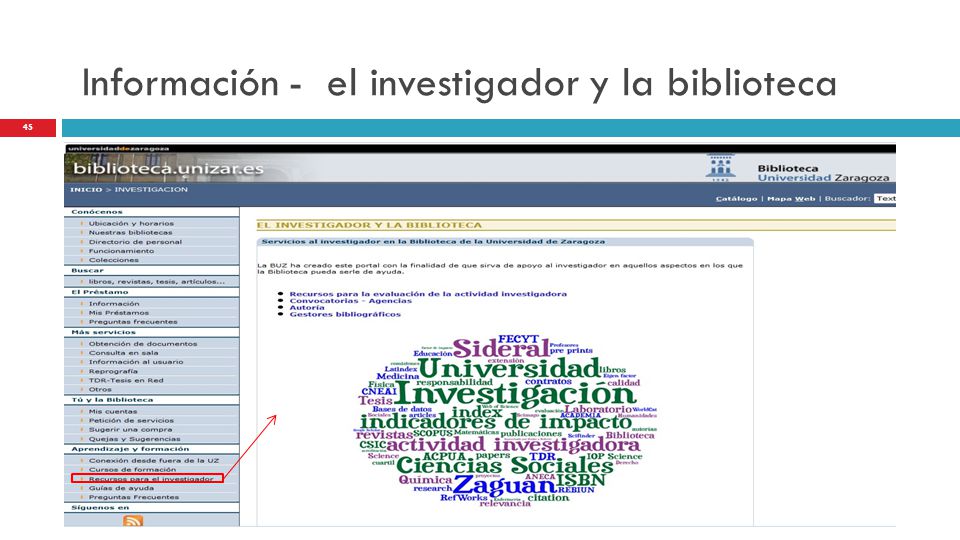Click the Síguenos en header
This screenshot has width=960, height=540.
(x=100, y=508)
